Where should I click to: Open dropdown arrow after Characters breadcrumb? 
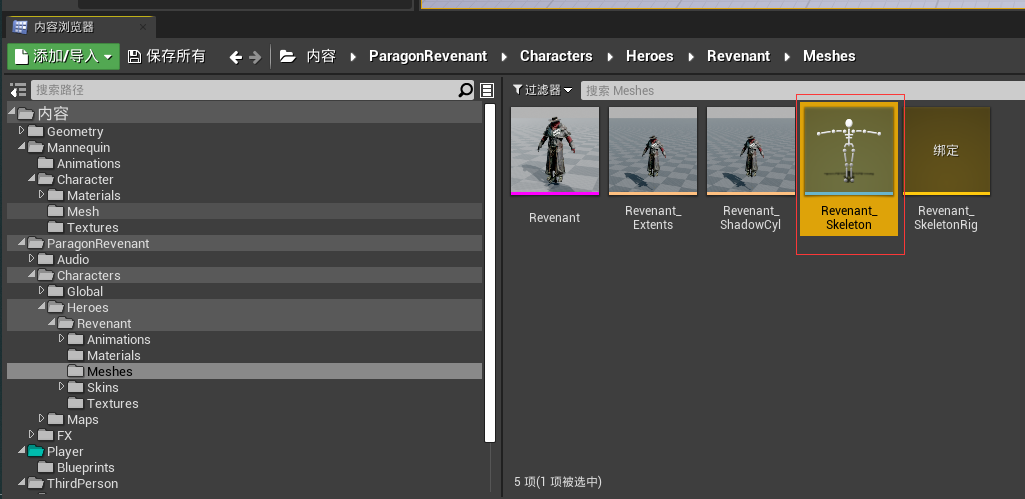coord(609,57)
